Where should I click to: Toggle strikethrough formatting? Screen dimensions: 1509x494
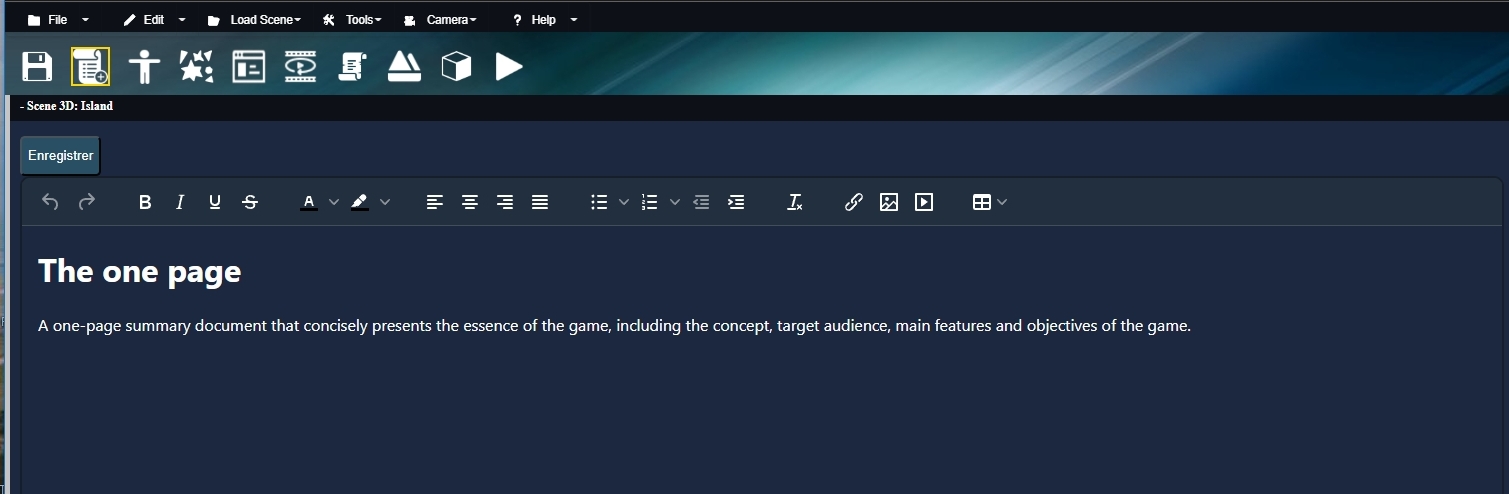tap(250, 202)
